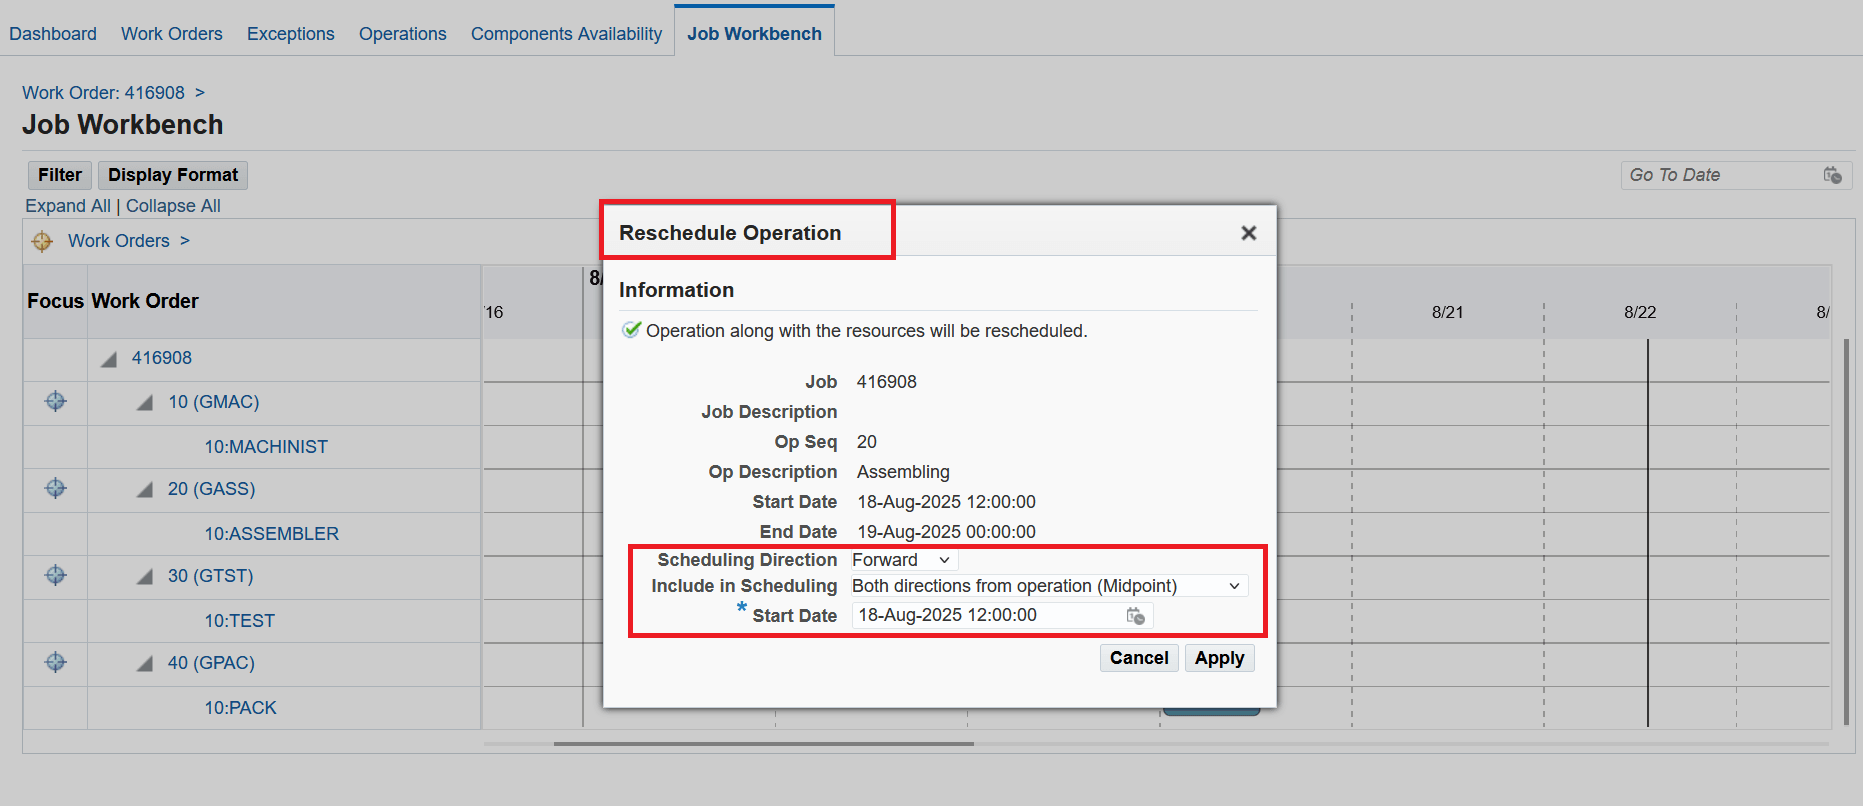Open the Go To Date calendar picker
1863x806 pixels.
[x=1832, y=175]
